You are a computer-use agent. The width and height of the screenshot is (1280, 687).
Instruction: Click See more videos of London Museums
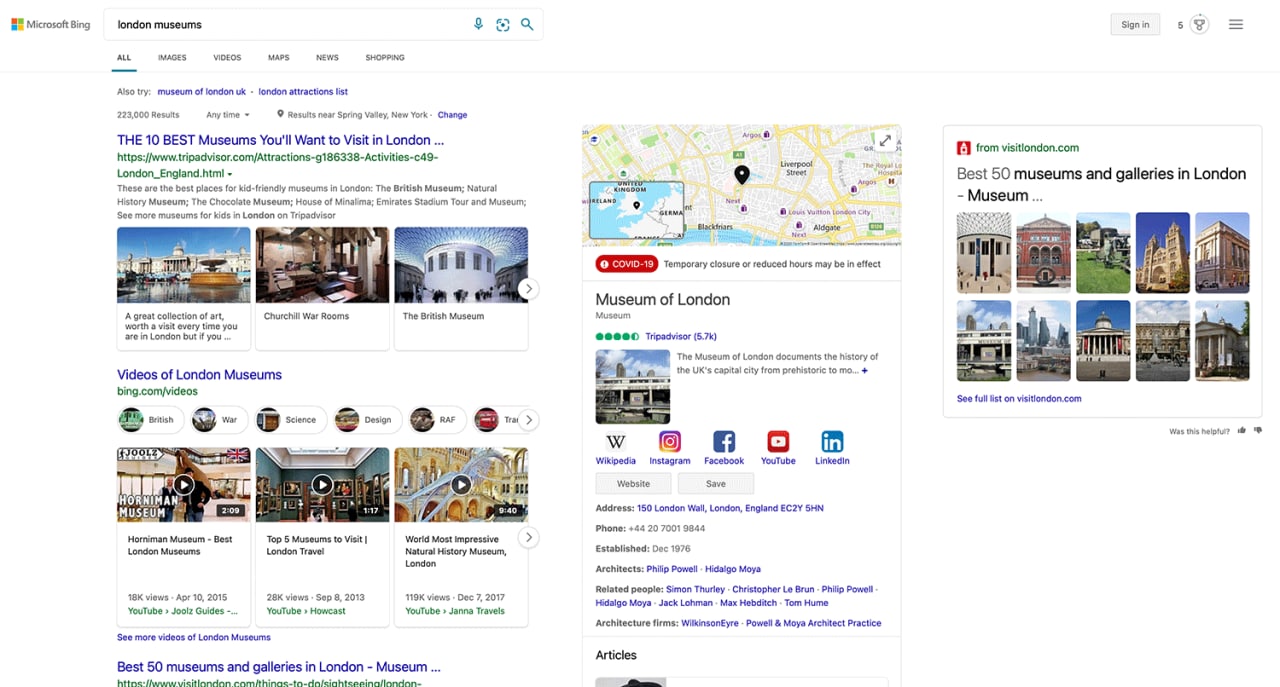(194, 637)
